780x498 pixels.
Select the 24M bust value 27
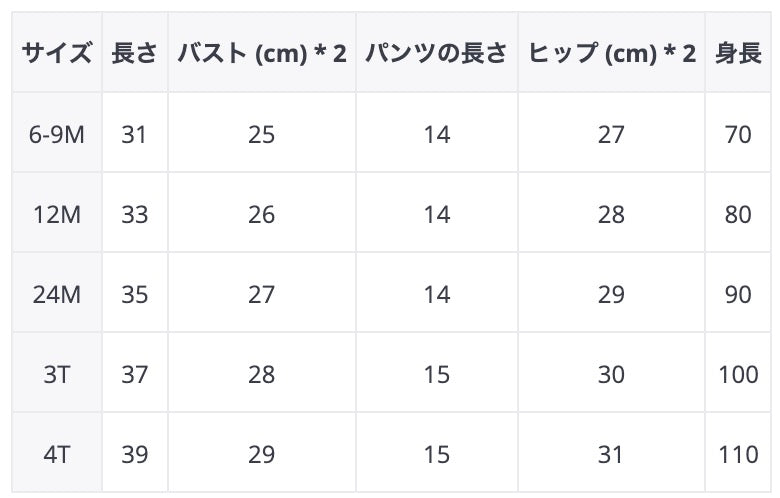click(x=261, y=294)
